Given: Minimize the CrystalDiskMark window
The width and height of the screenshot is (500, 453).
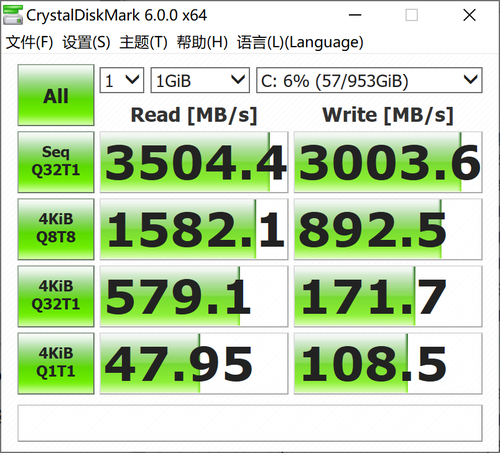Looking at the screenshot, I should click(355, 15).
